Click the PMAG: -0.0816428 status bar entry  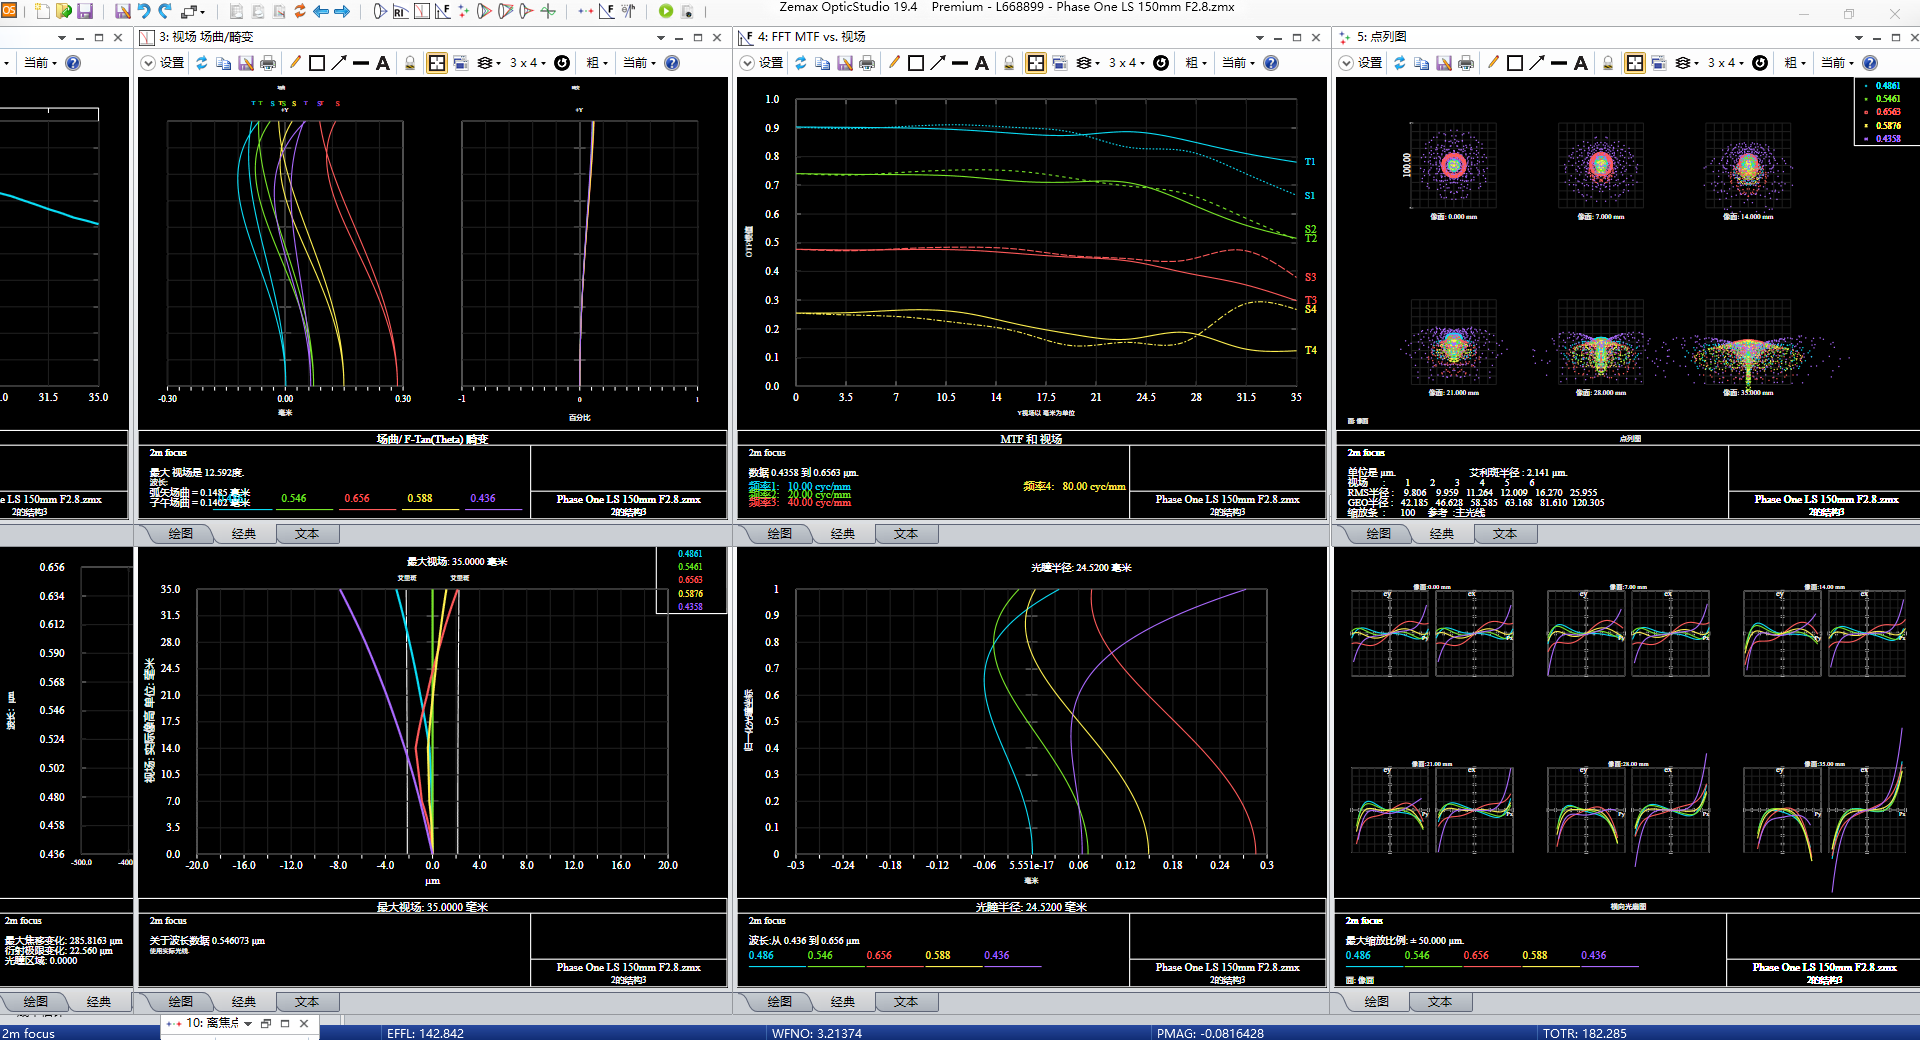coord(1210,1033)
